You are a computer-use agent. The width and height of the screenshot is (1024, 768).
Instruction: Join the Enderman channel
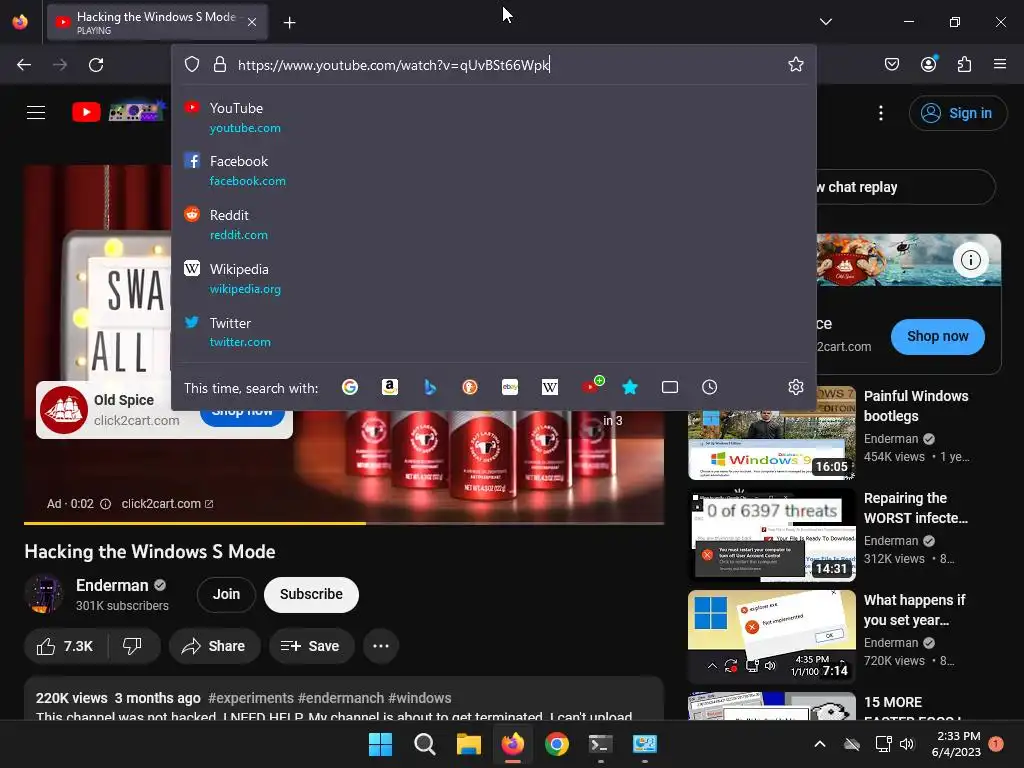coord(226,594)
